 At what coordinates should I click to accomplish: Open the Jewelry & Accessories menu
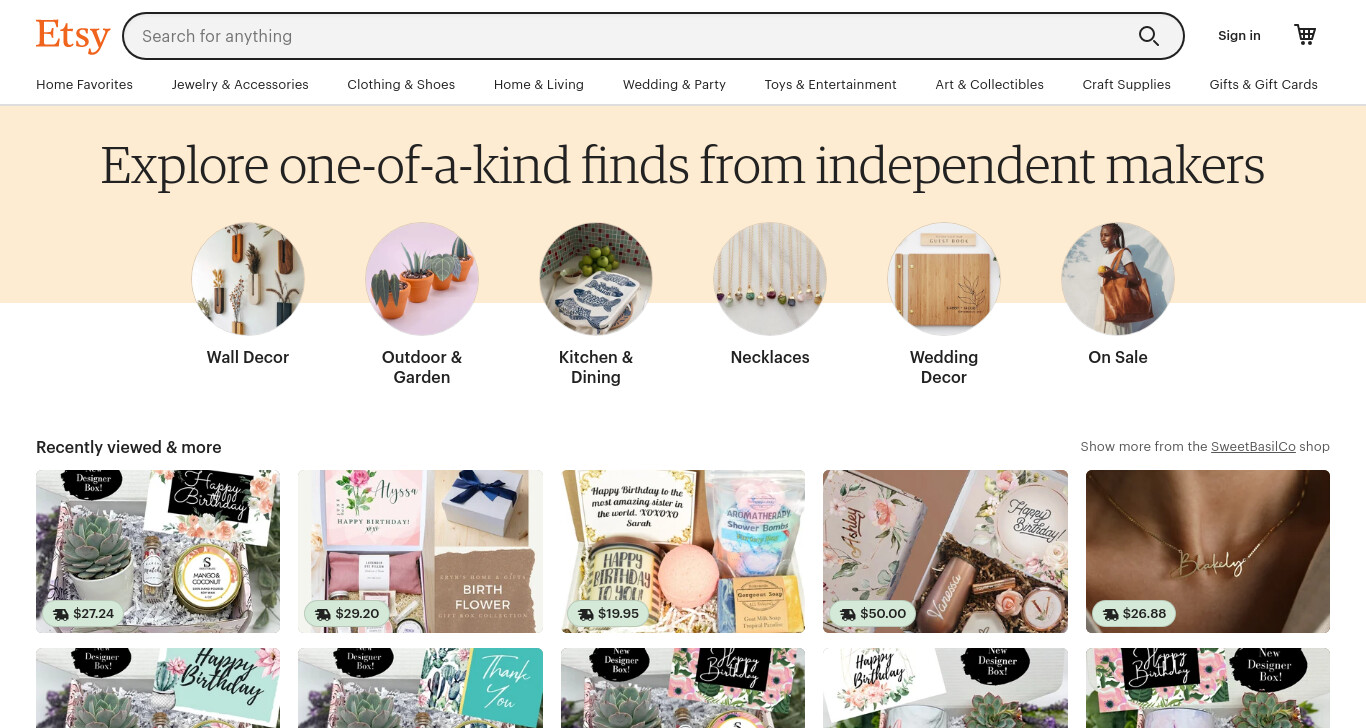click(x=240, y=85)
